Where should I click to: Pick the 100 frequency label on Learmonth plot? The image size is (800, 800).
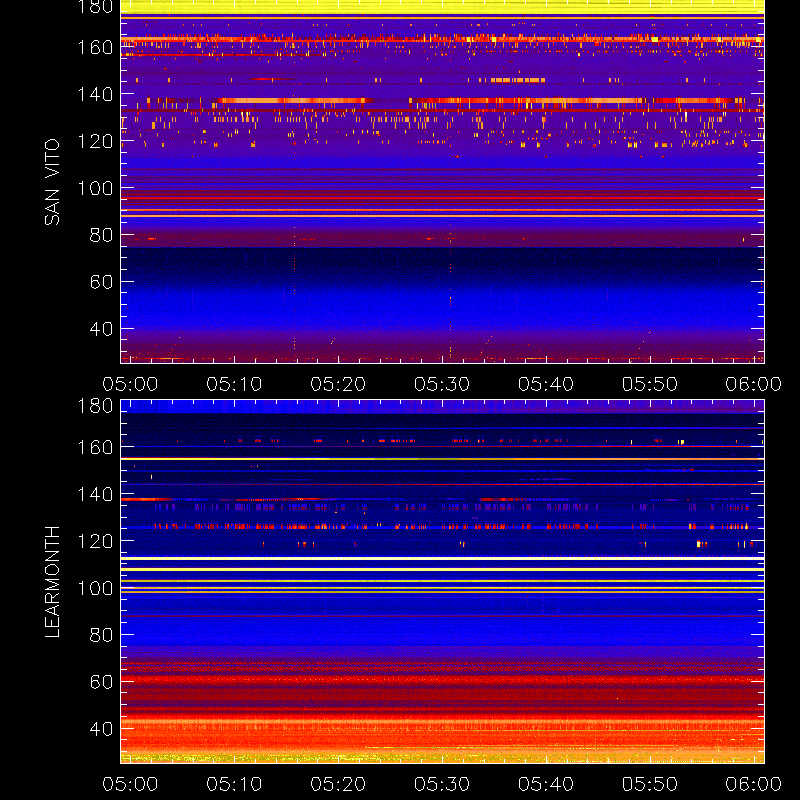[x=95, y=588]
